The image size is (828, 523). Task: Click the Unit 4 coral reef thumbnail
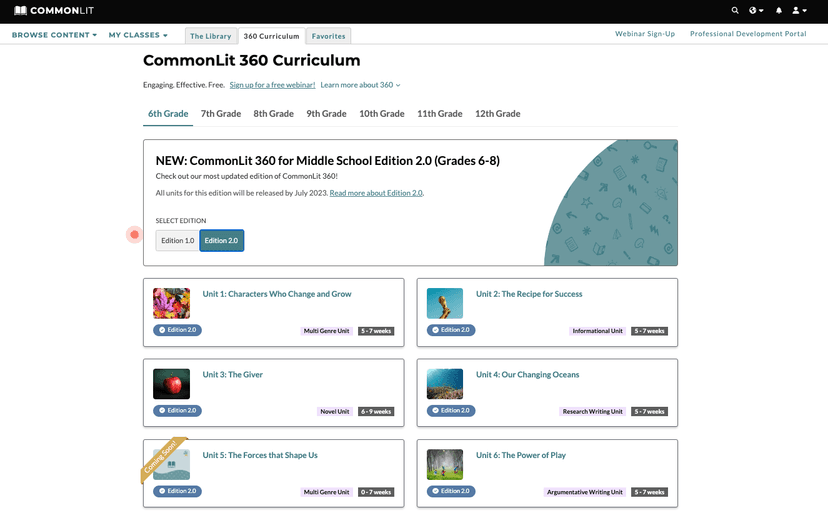445,384
